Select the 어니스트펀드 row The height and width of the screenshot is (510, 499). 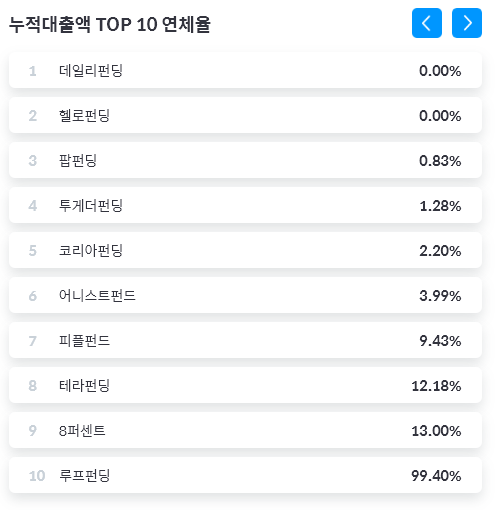(245, 295)
